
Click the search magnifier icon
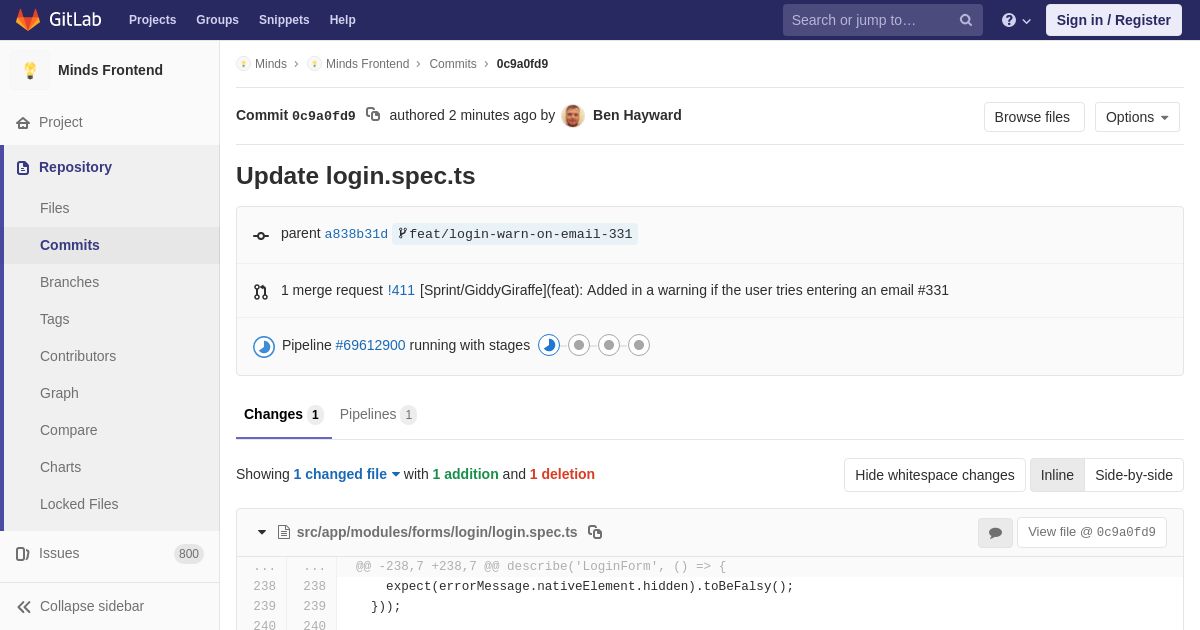click(965, 20)
